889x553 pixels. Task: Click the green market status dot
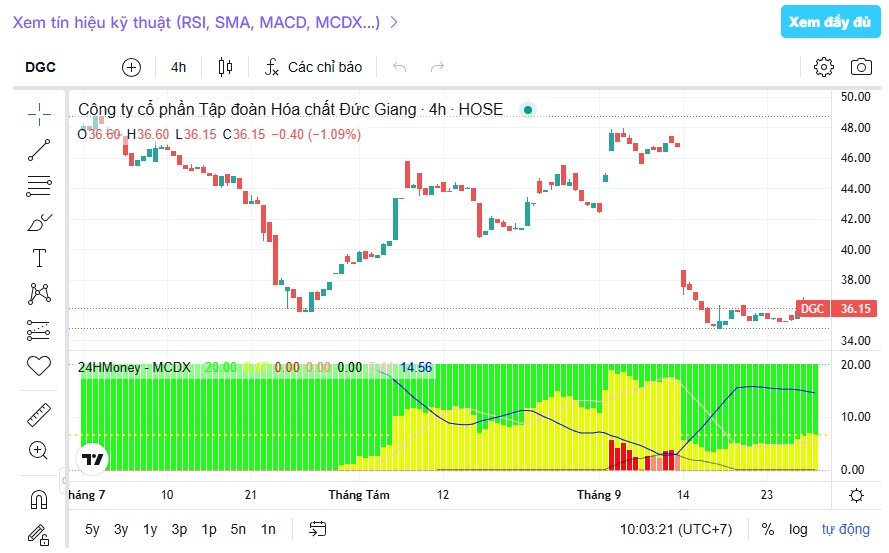click(x=528, y=109)
